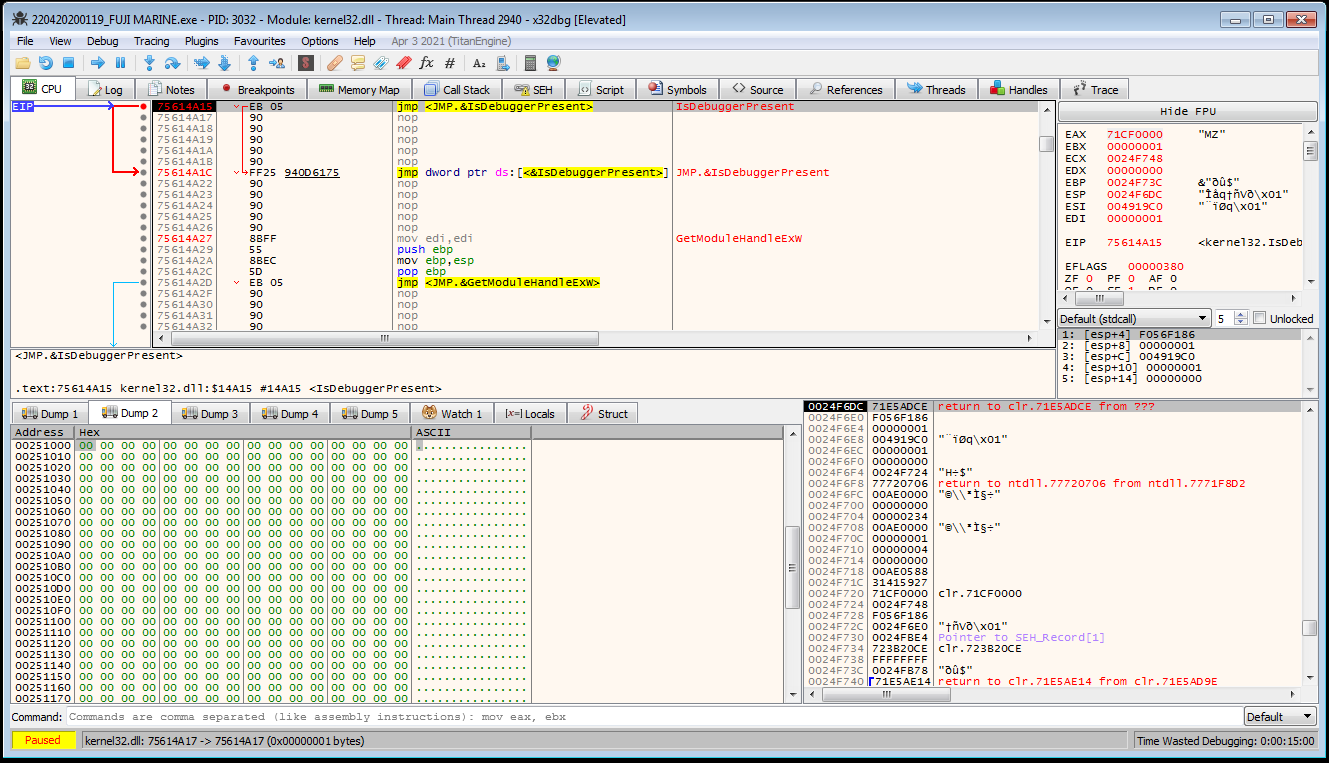Screen dimensions: 1329x763
Task: Click the Trace Over icon
Action: coord(224,63)
